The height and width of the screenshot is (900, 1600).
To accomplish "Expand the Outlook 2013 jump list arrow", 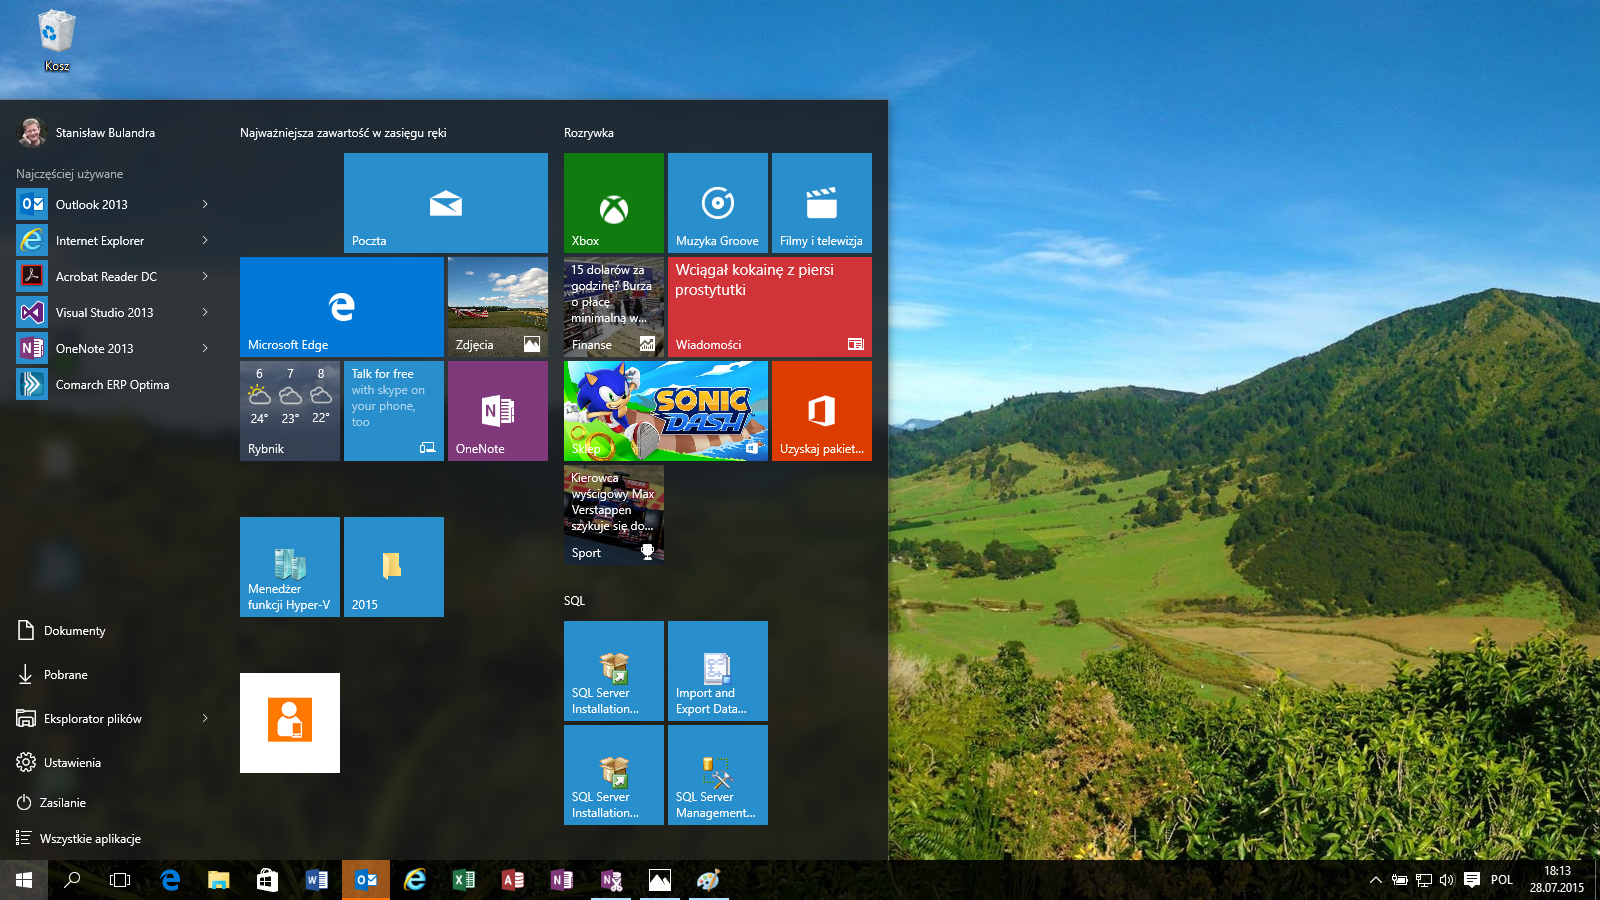I will pyautogui.click(x=205, y=204).
